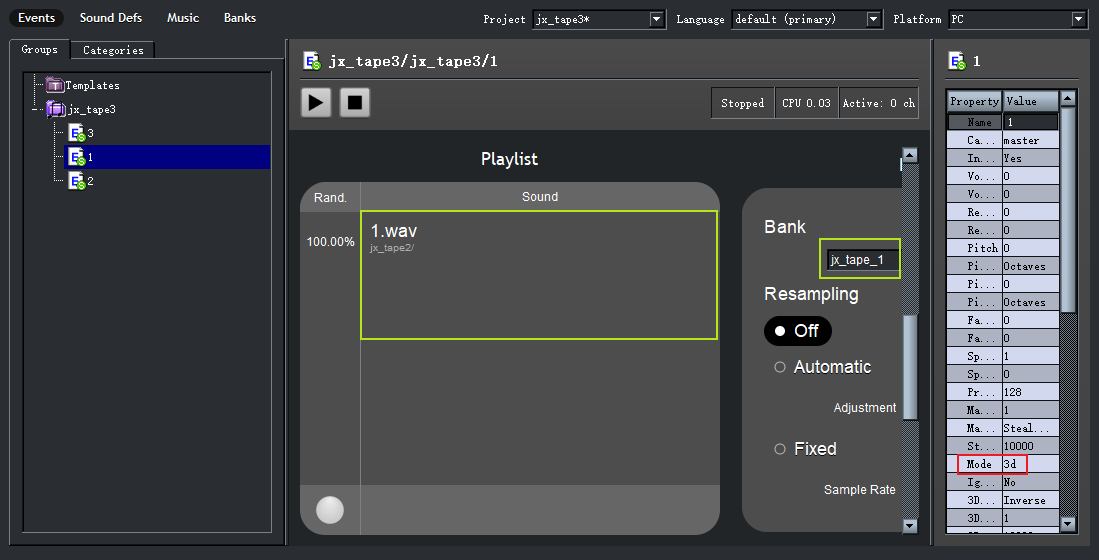The height and width of the screenshot is (560, 1099).
Task: Click the event icon next to 3
Action: click(x=76, y=133)
